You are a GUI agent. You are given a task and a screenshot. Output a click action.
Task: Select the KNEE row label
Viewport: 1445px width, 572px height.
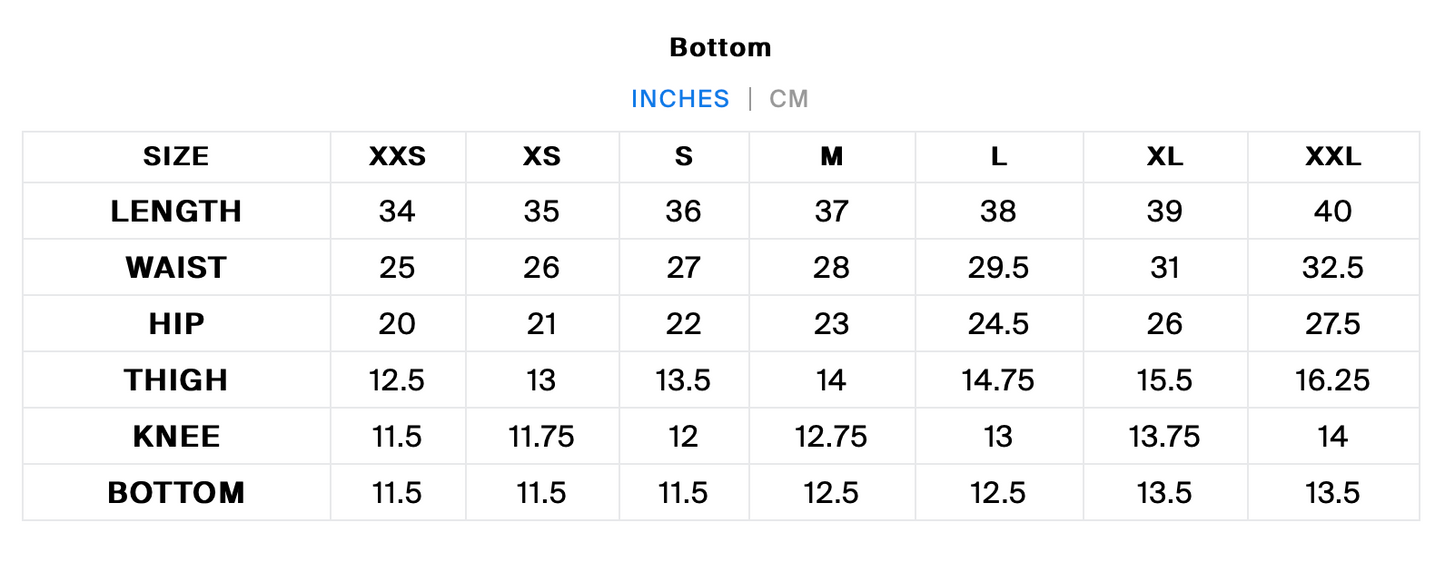(x=176, y=437)
